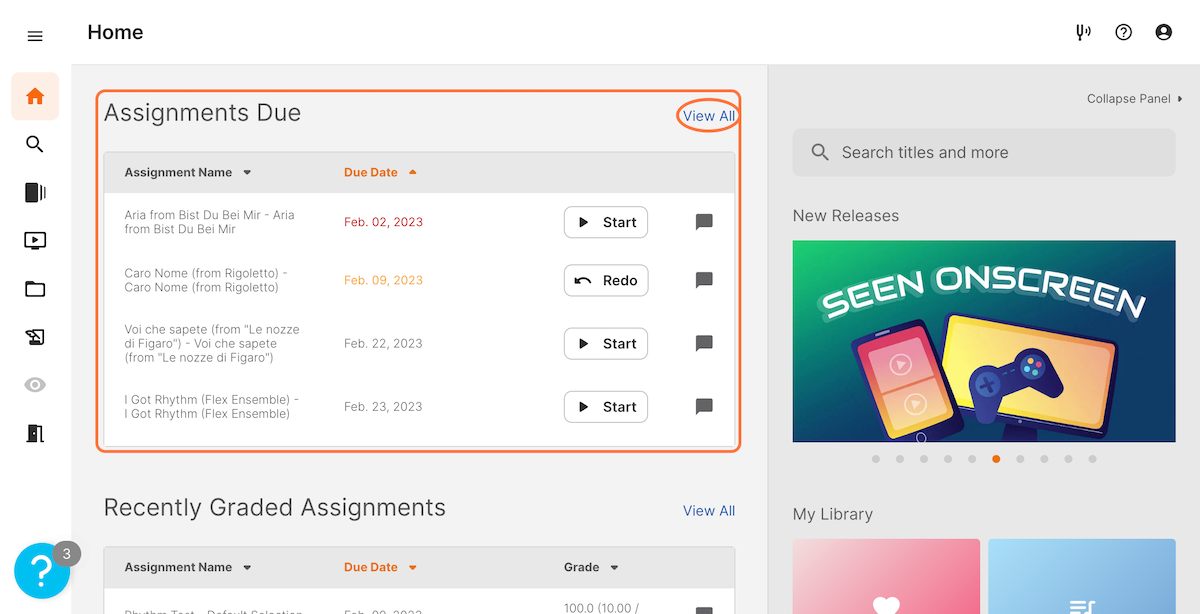Open the tuner icon in the top bar
Screen dimensions: 1200x614
[x=1083, y=32]
